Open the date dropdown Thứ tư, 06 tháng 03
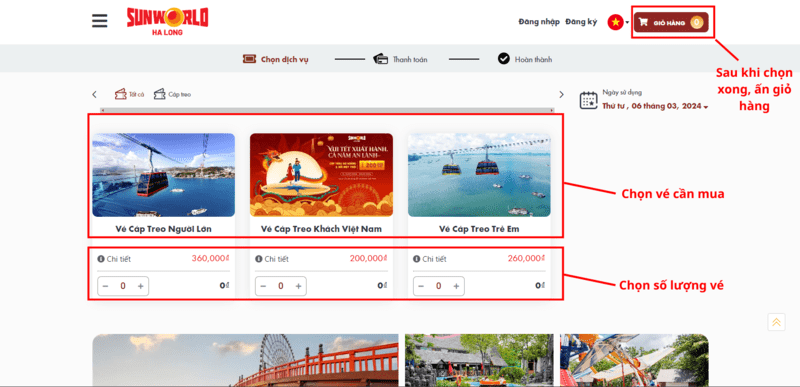The height and width of the screenshot is (387, 800). 655,106
